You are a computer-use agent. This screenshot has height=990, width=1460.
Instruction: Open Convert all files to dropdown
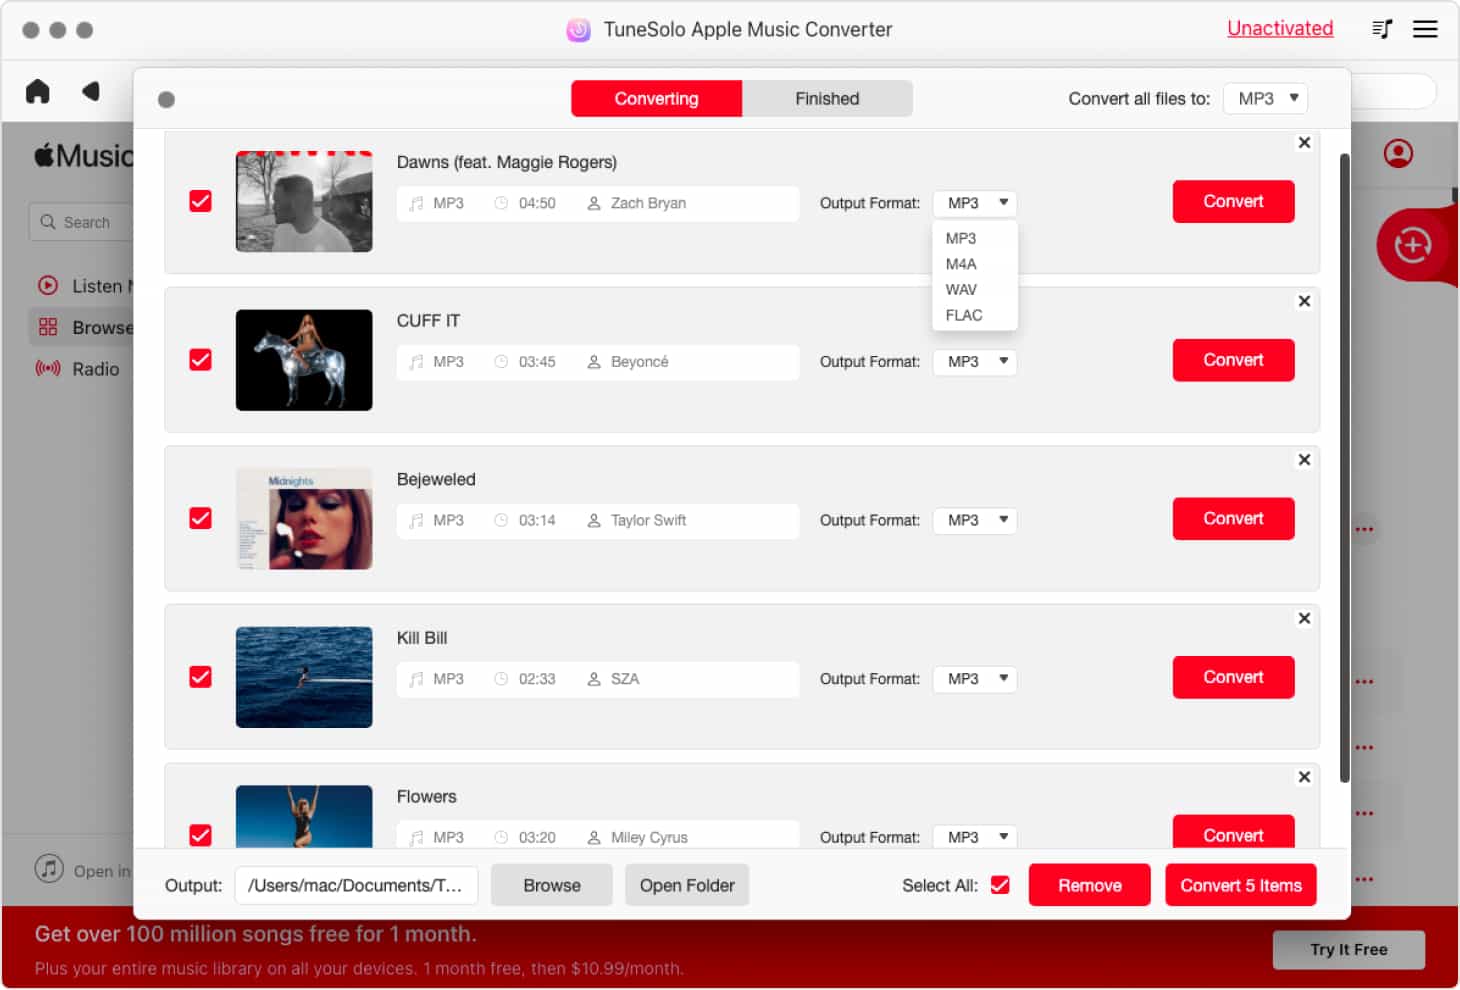point(1265,98)
